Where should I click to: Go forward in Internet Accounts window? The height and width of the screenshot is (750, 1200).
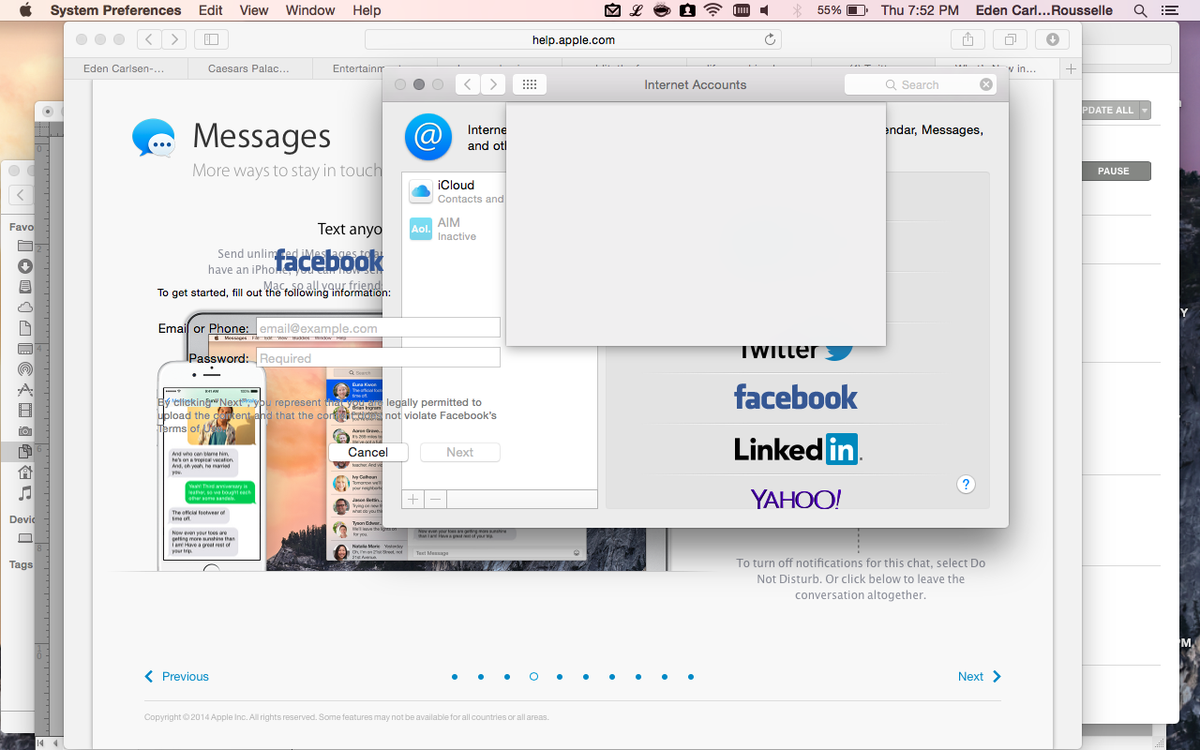coord(493,85)
